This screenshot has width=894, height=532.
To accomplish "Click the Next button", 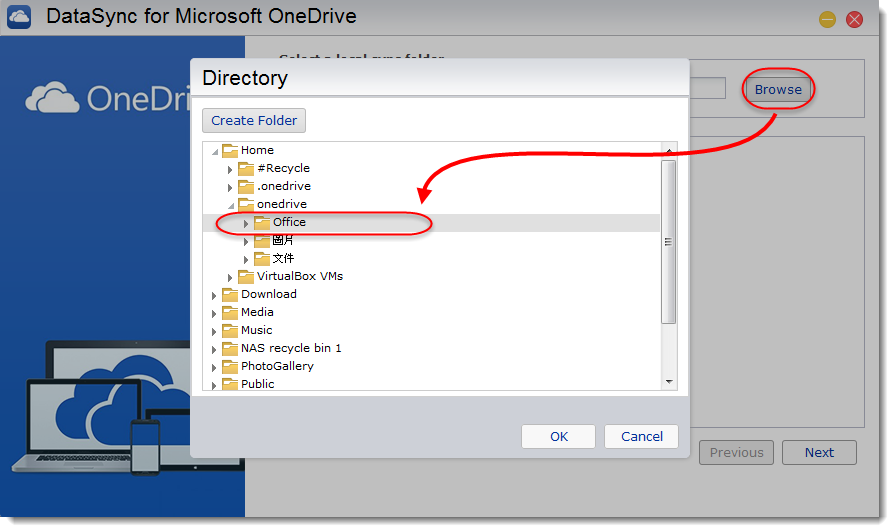I will (x=819, y=452).
